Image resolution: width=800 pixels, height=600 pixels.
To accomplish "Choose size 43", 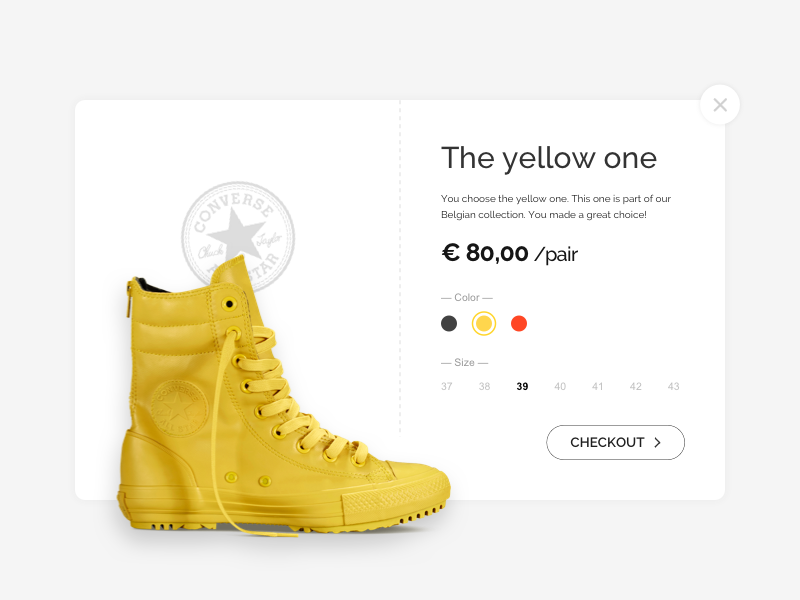I will pyautogui.click(x=673, y=386).
